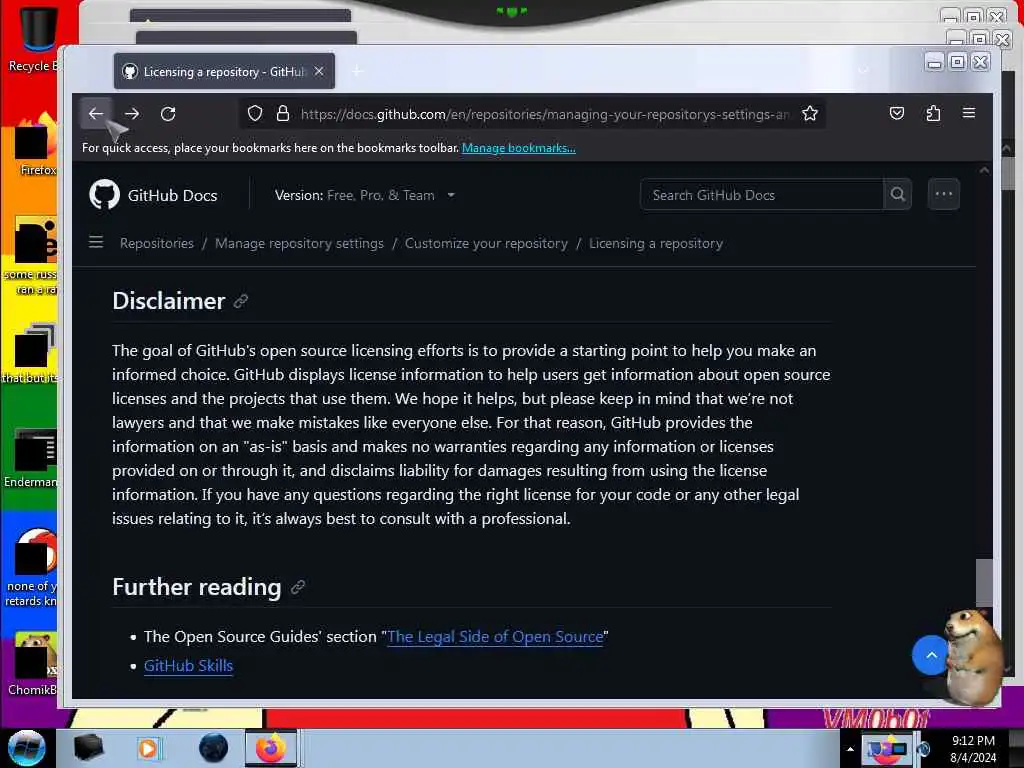The width and height of the screenshot is (1024, 768).
Task: Open the tracking protection shield icon
Action: tap(255, 114)
